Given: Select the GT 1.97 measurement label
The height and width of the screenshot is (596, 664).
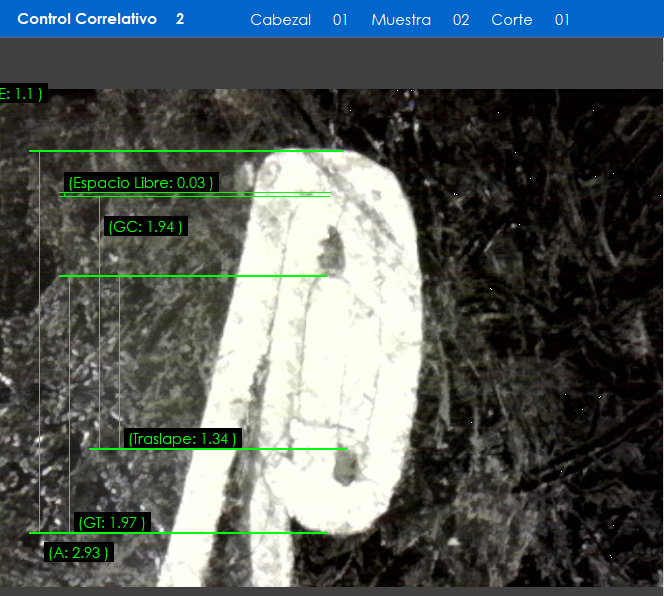Looking at the screenshot, I should tap(112, 522).
